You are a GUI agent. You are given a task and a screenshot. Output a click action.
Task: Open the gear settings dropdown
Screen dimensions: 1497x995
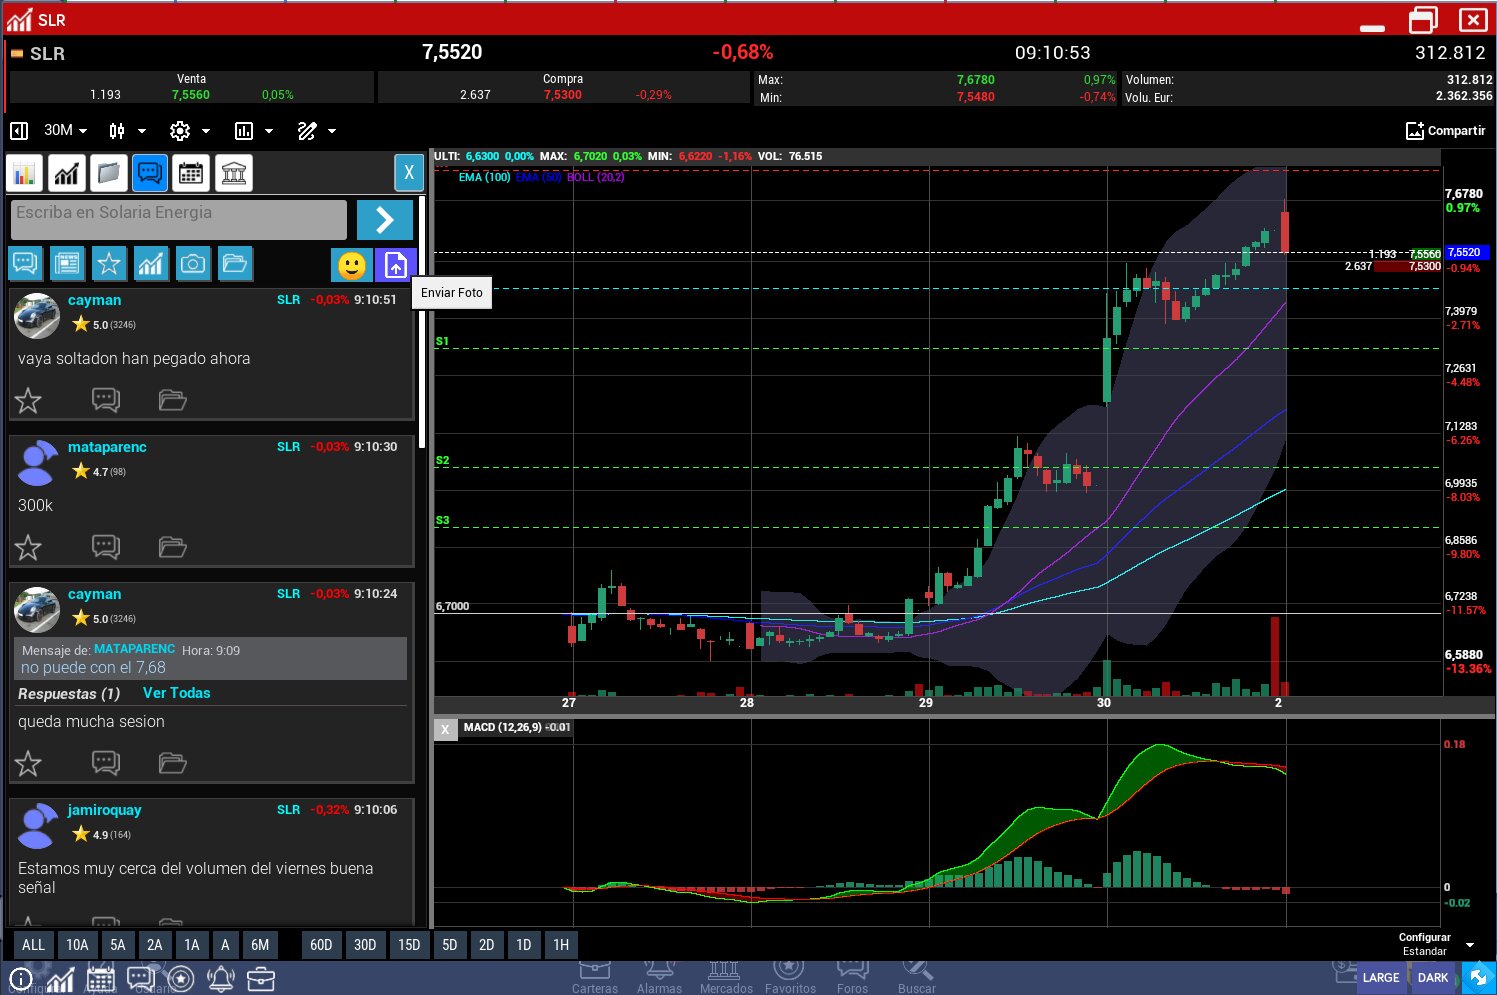(190, 131)
